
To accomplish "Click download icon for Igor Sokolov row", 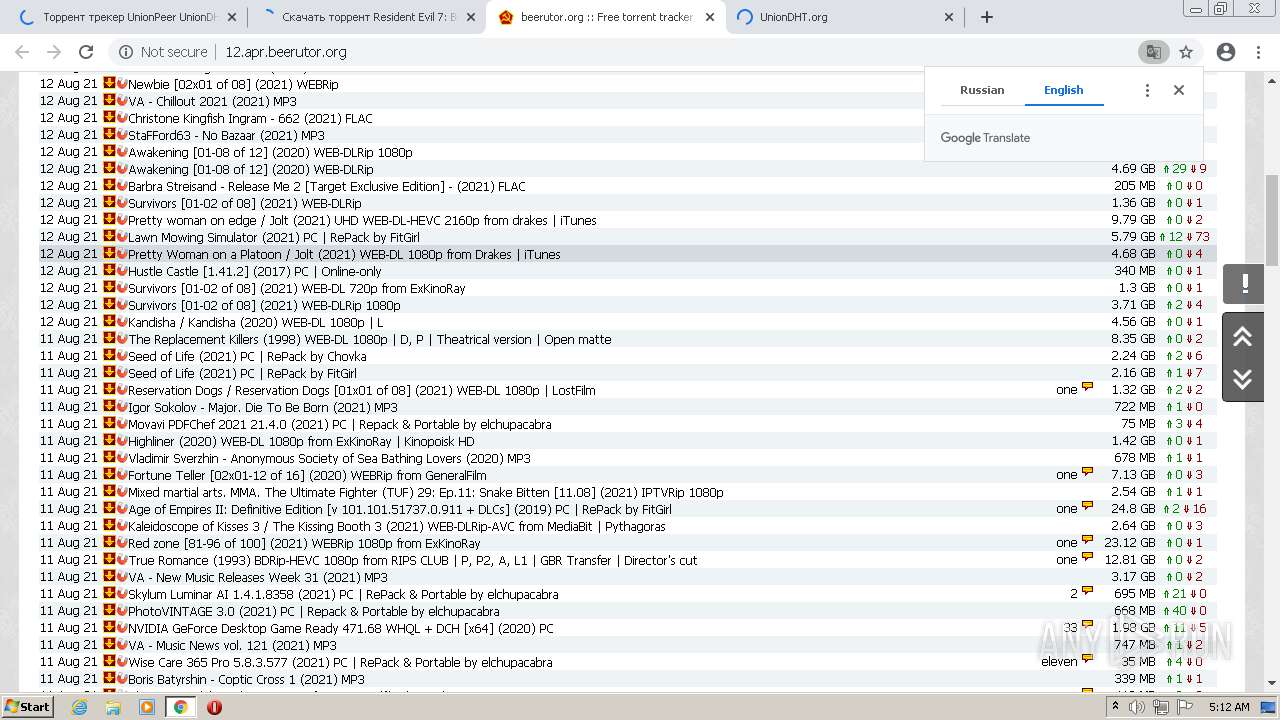I will pos(109,407).
